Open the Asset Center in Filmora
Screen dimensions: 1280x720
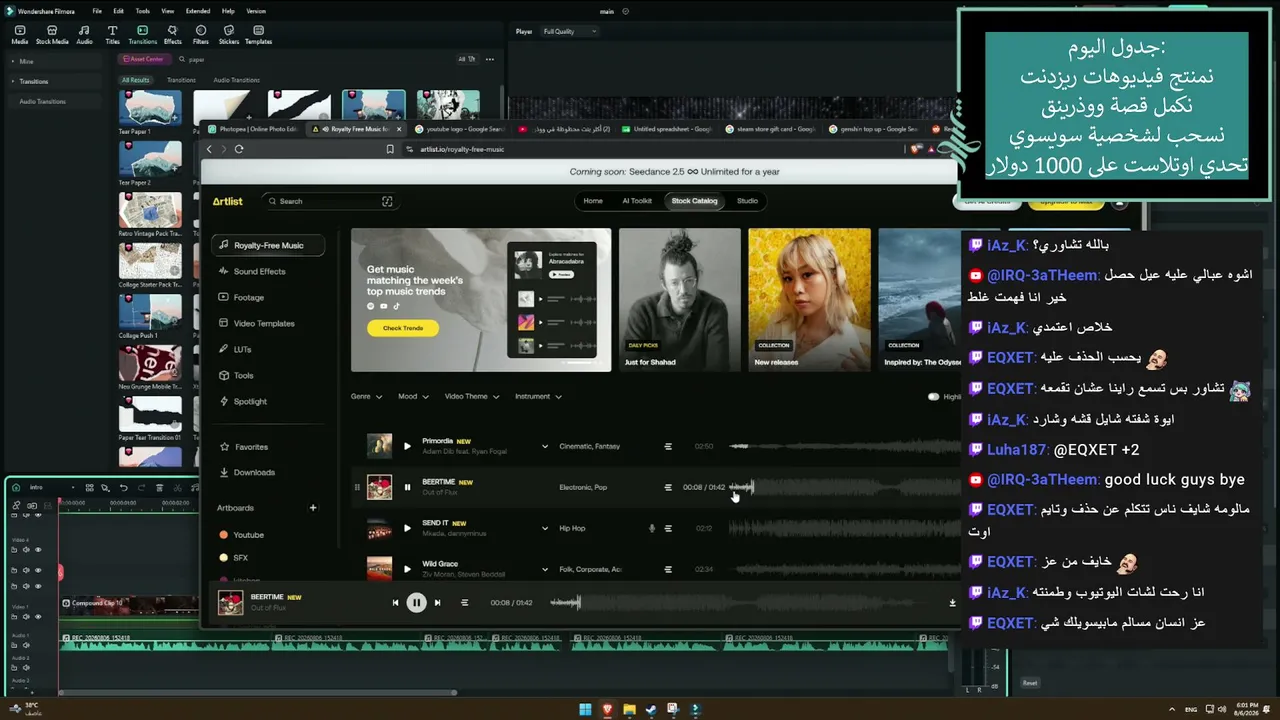coord(143,59)
